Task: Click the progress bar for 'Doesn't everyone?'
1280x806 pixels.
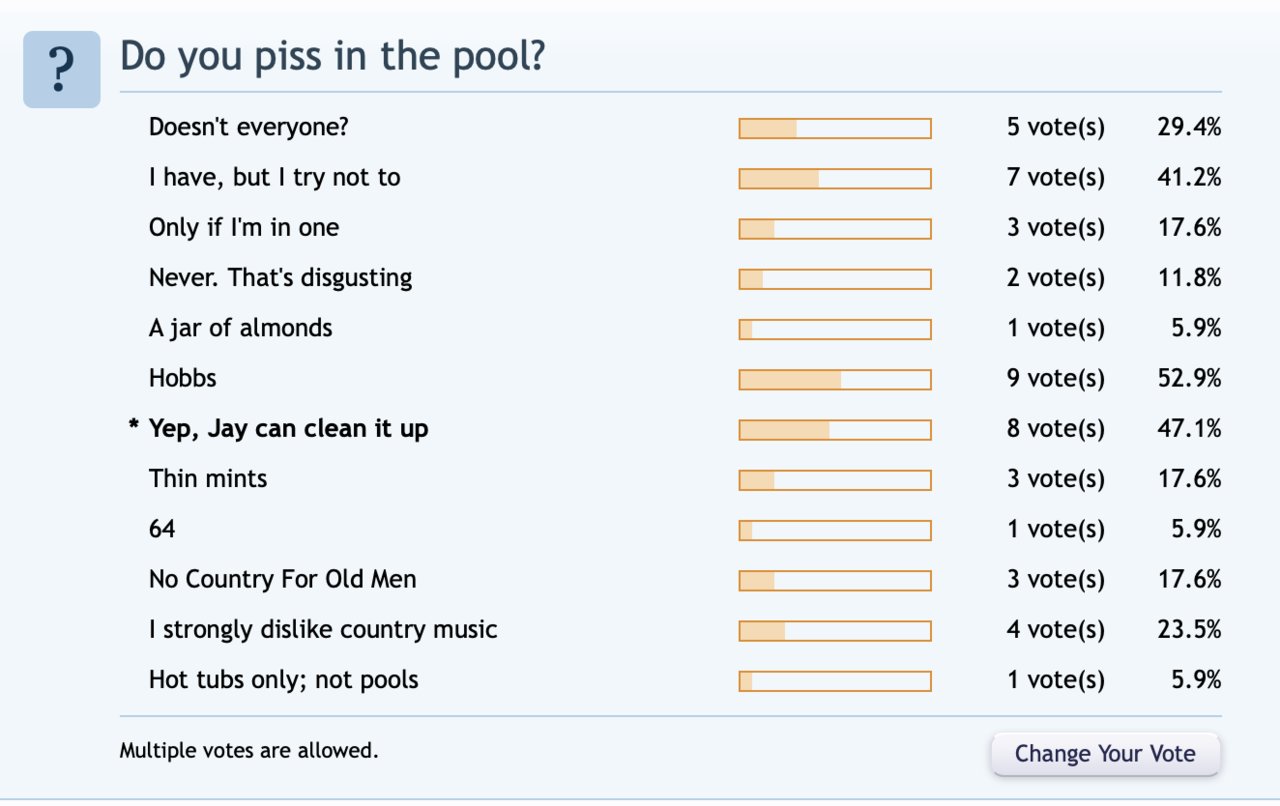Action: pyautogui.click(x=835, y=128)
